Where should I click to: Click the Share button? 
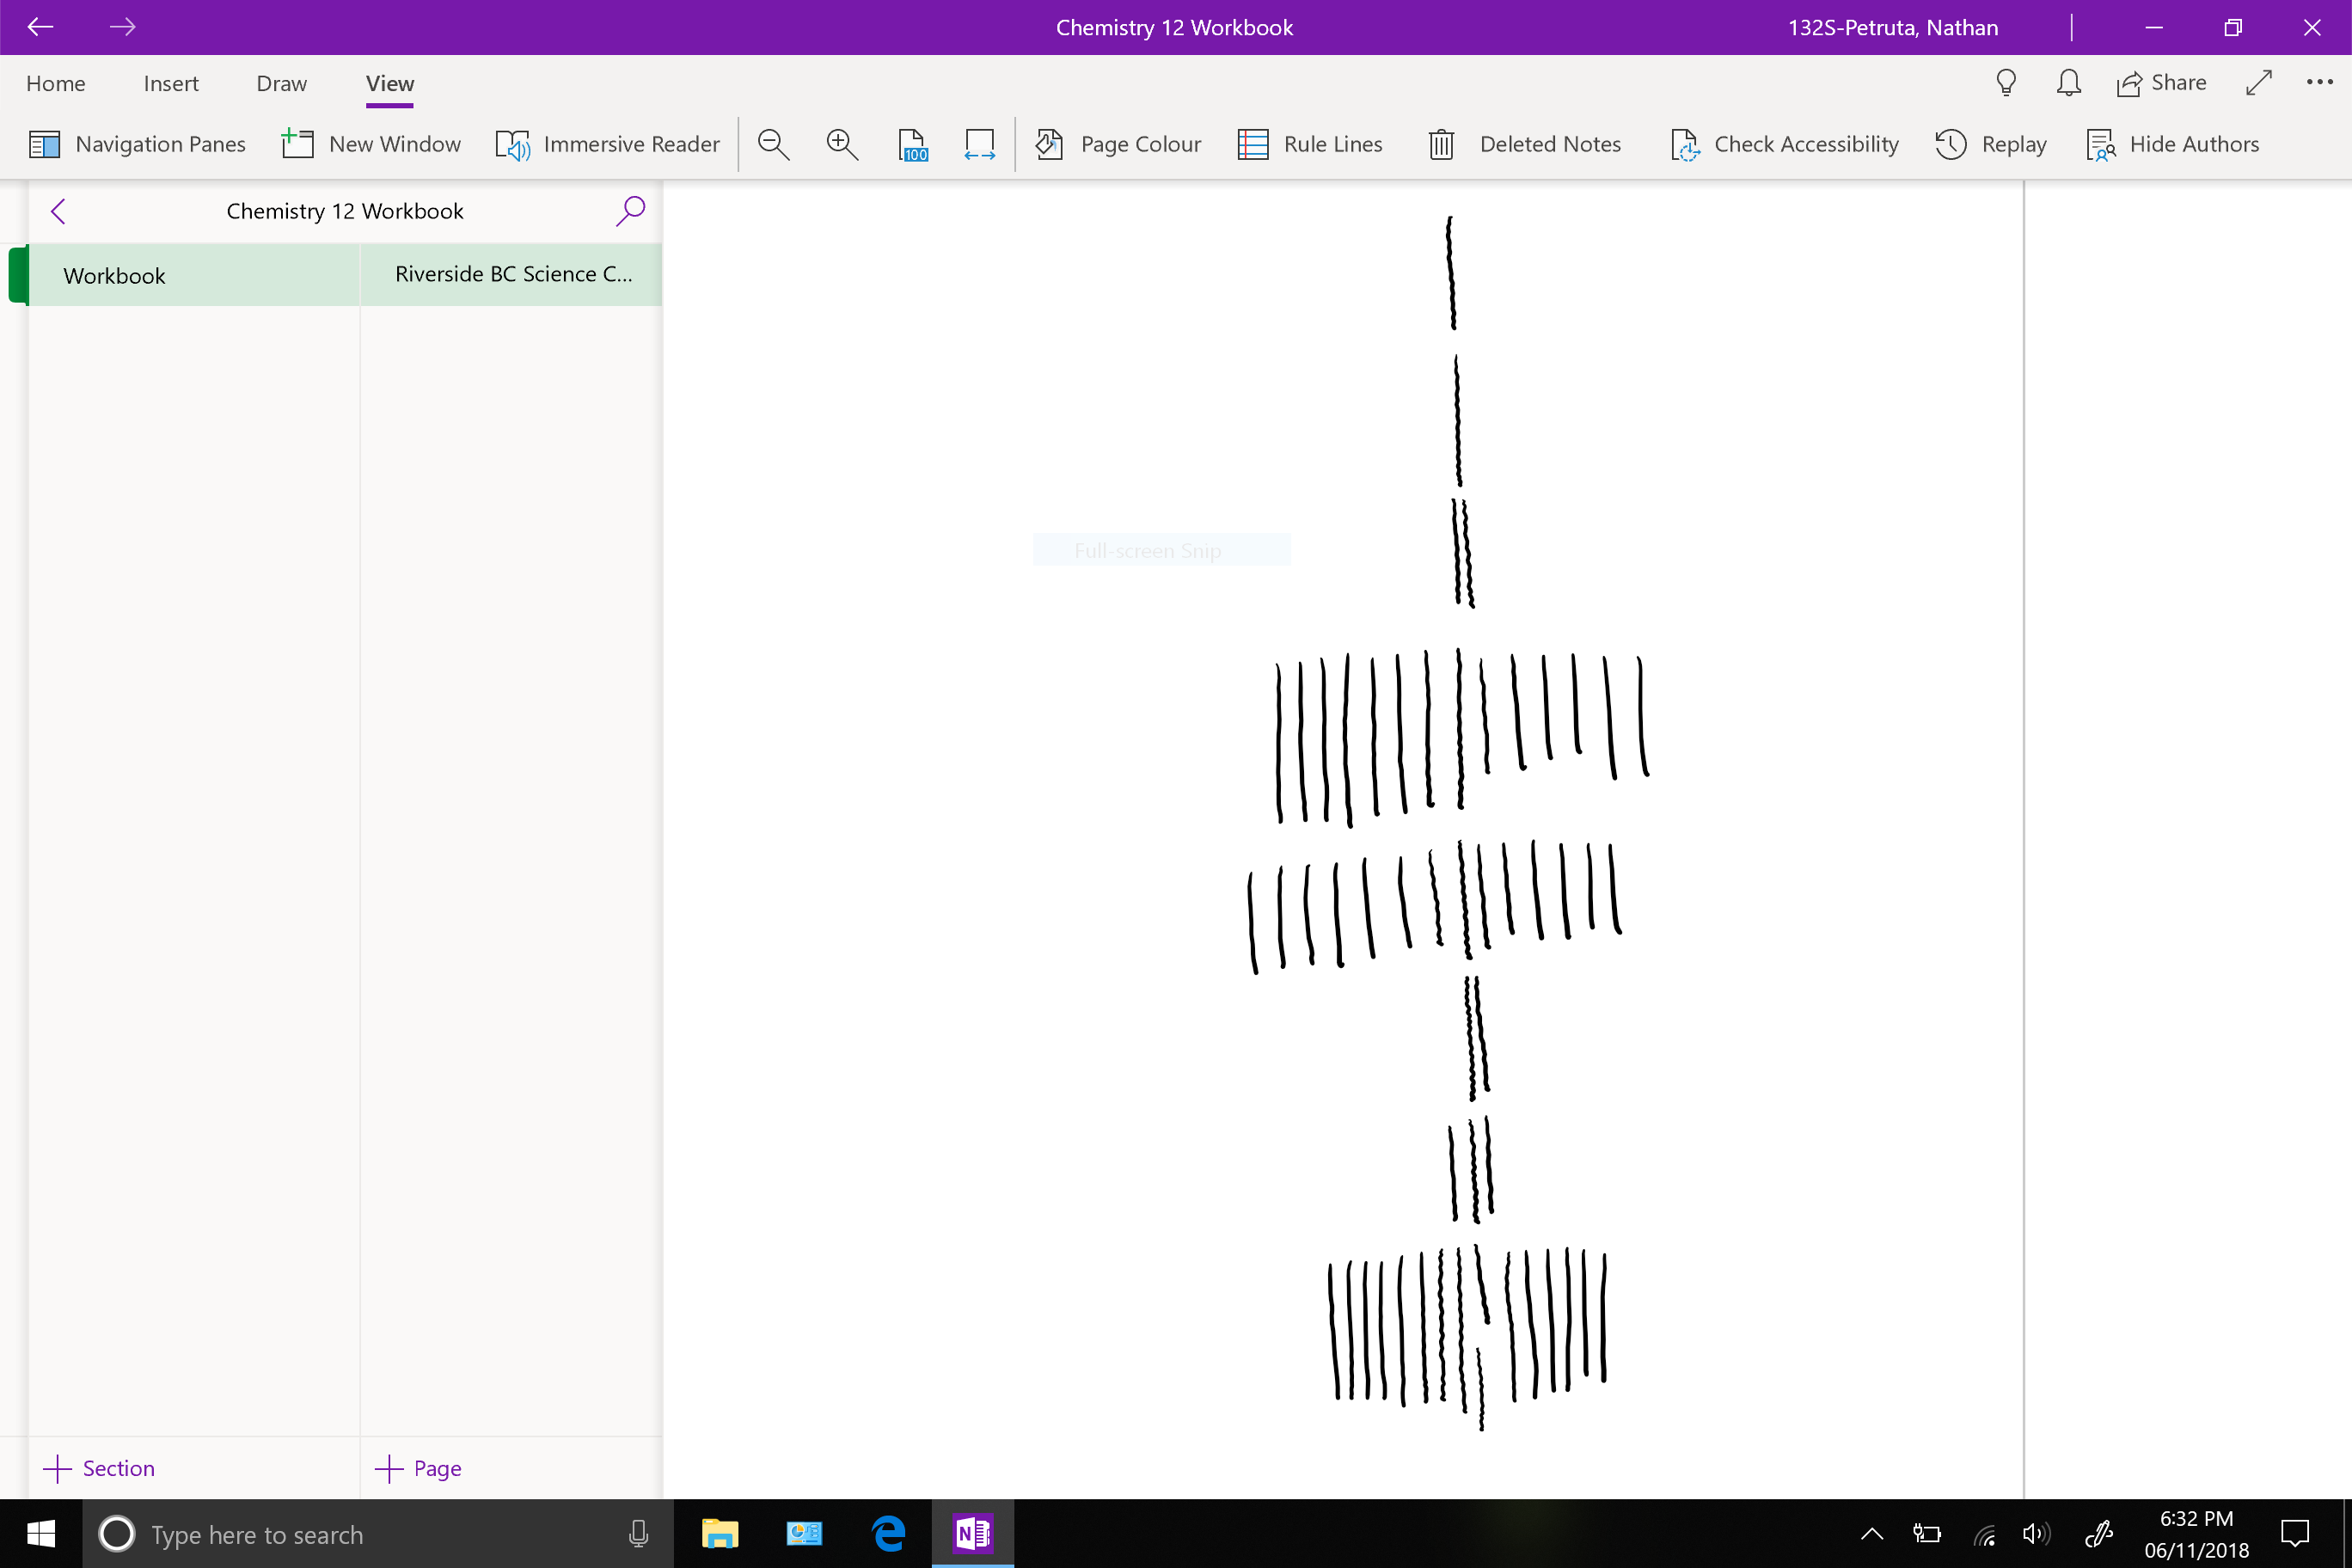pos(2161,83)
